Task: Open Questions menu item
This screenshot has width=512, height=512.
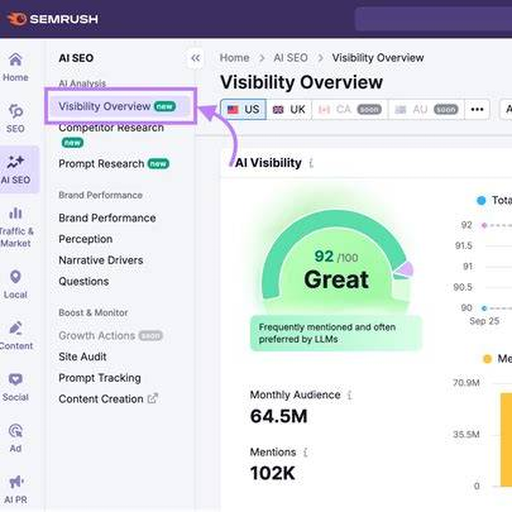Action: (84, 281)
